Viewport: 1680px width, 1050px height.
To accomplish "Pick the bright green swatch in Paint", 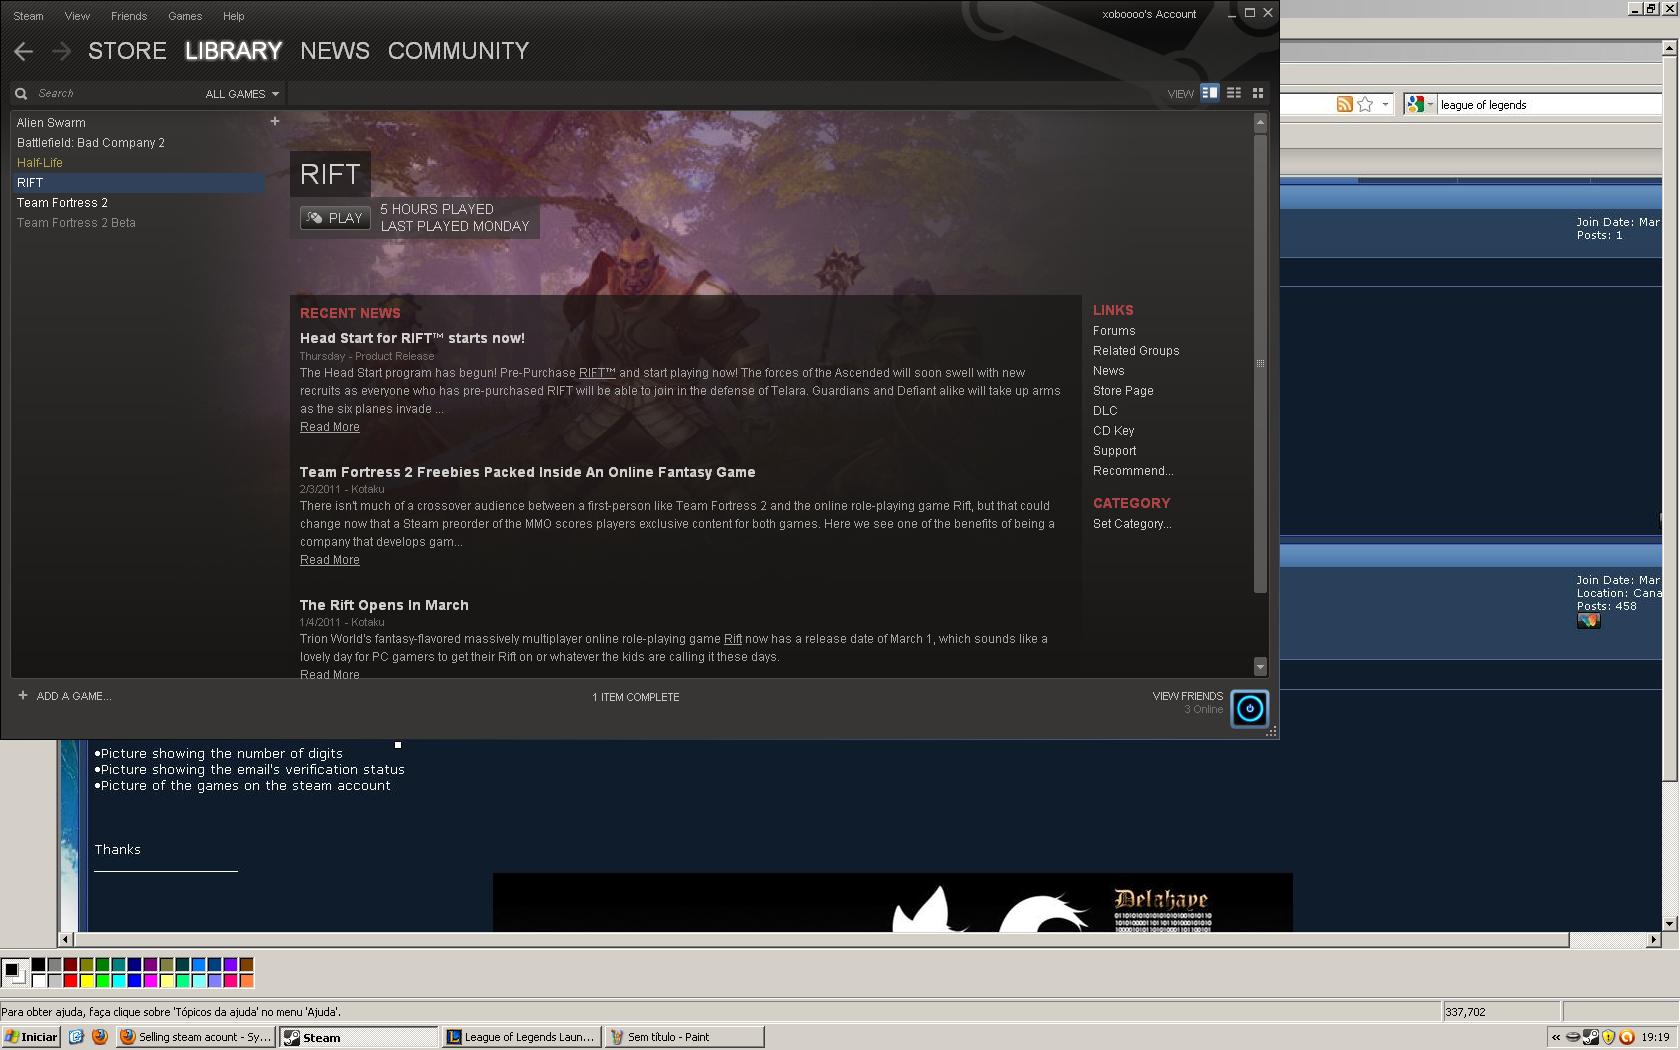I will click(103, 980).
